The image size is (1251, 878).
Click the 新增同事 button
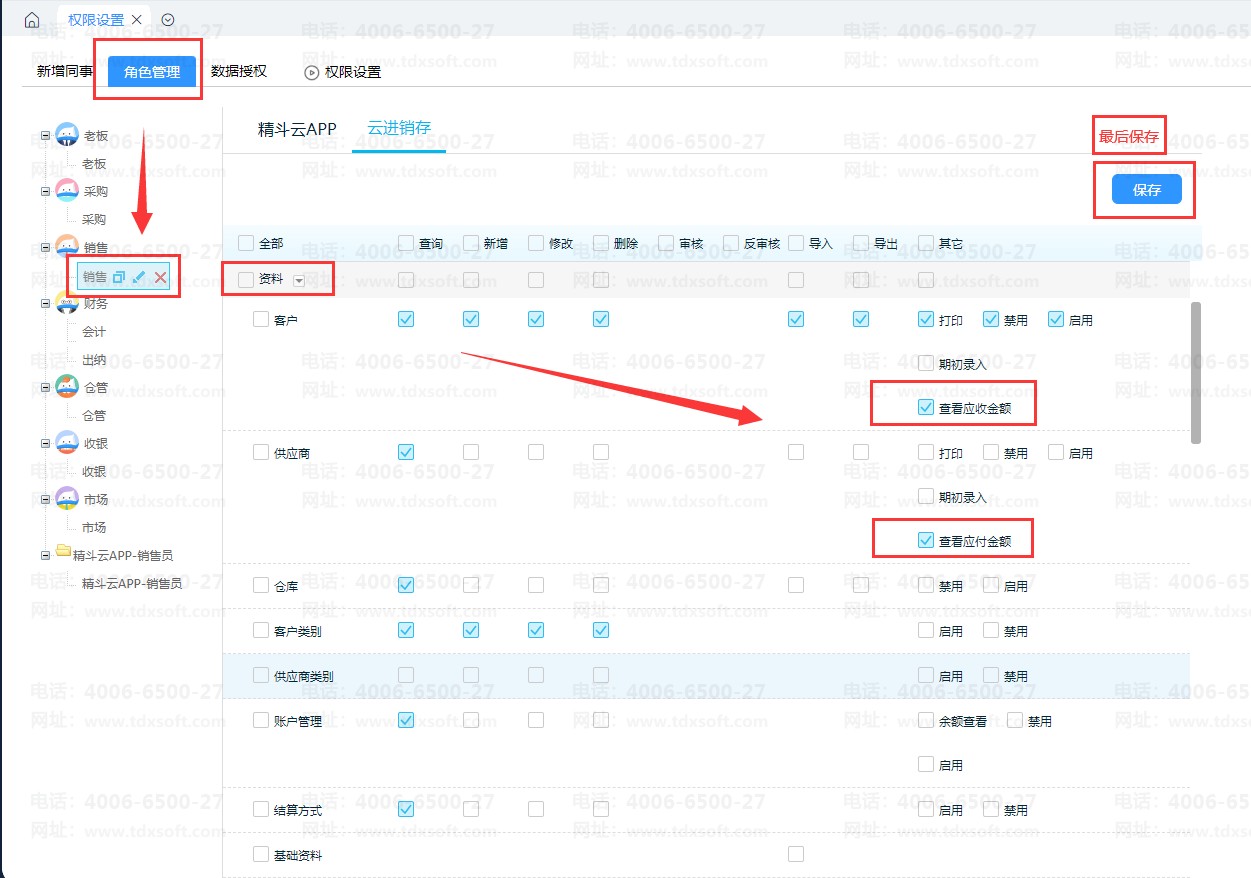(64, 72)
